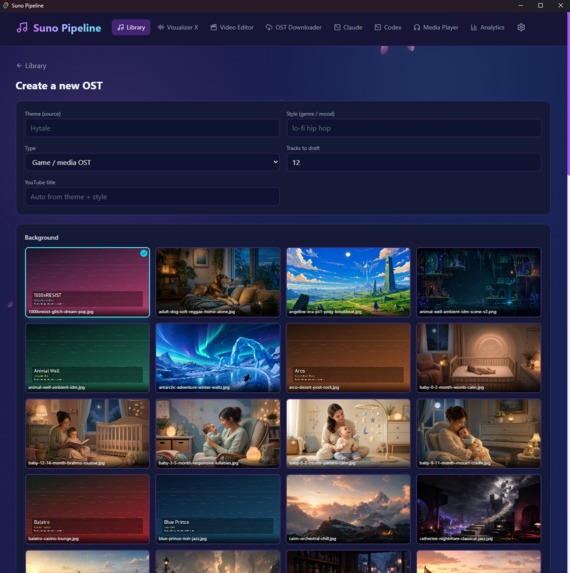Click the vertical scrollbar on right edge
Screen dimensions: 570x573
(568, 95)
